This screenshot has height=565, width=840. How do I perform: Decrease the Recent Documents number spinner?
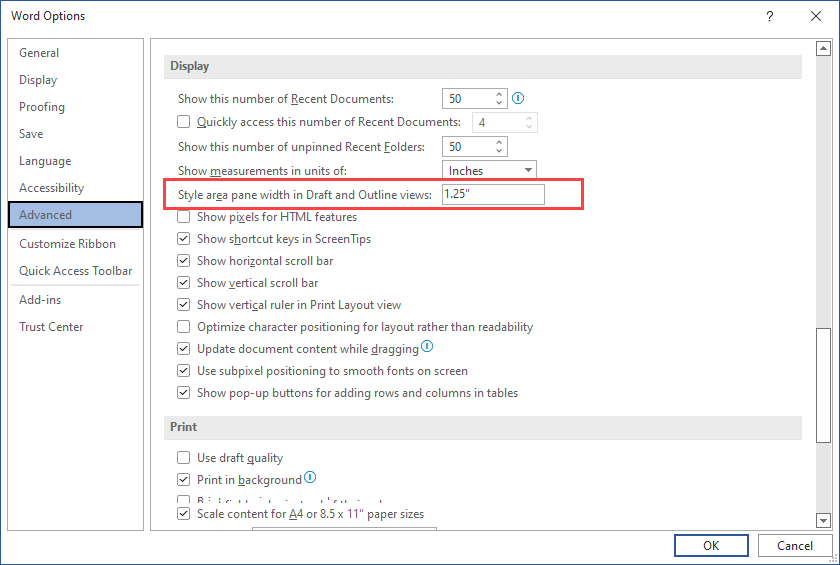(x=499, y=102)
